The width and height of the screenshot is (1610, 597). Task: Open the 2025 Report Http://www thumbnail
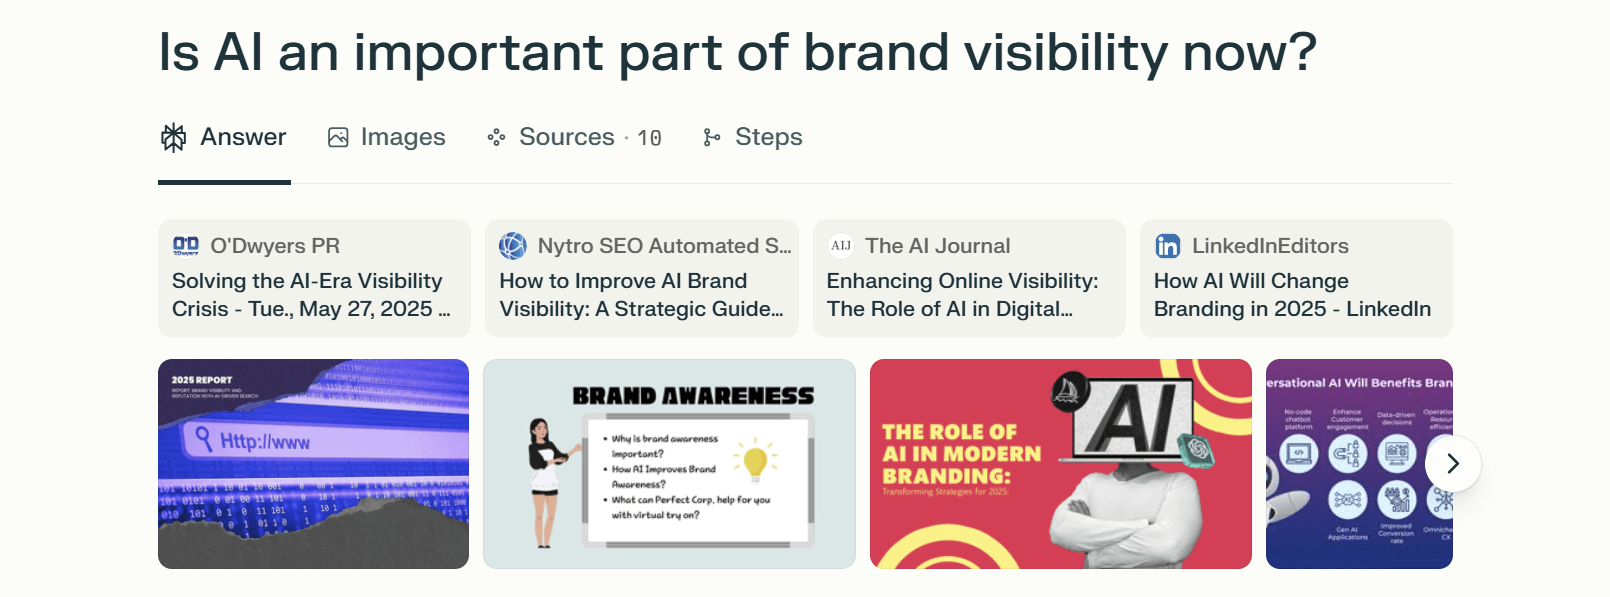[x=313, y=464]
